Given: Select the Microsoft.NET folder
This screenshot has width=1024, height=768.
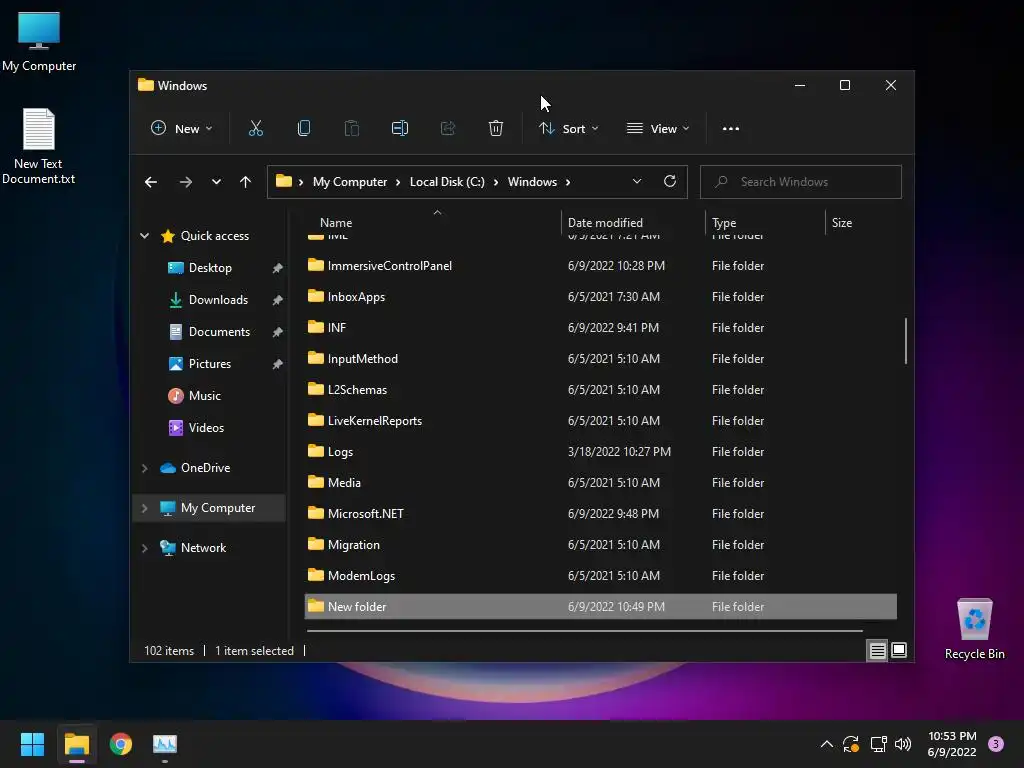Looking at the screenshot, I should click(601, 513).
